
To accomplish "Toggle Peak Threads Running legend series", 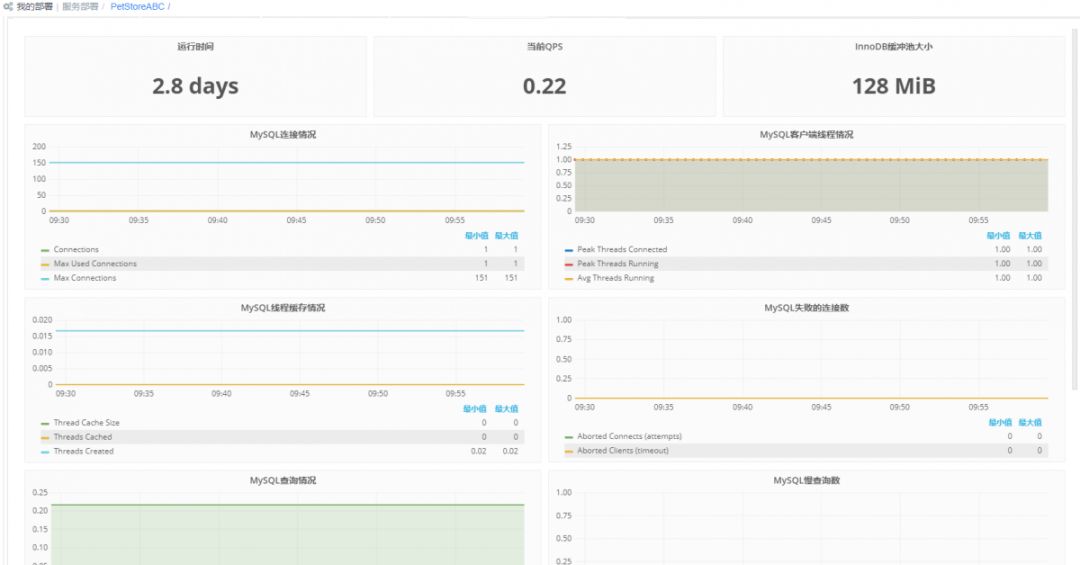I will [x=618, y=264].
